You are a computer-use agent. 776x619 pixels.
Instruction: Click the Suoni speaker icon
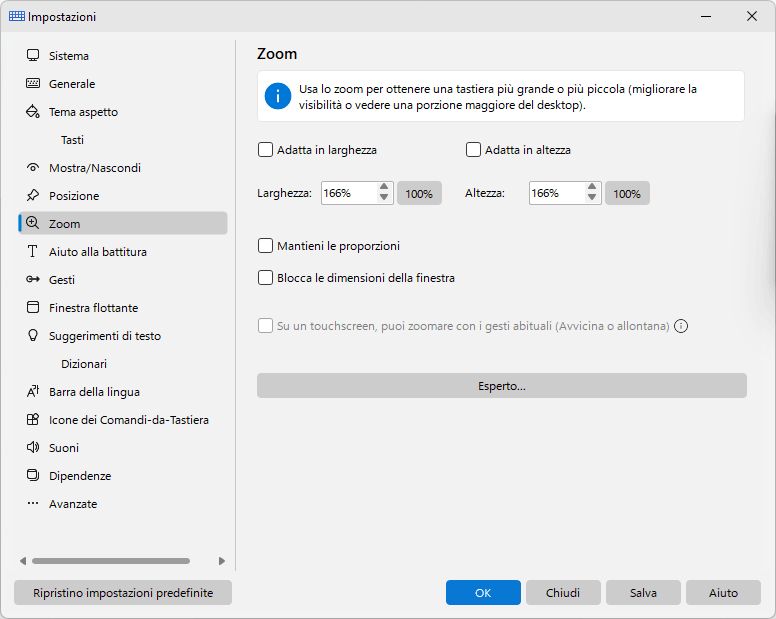[x=33, y=447]
